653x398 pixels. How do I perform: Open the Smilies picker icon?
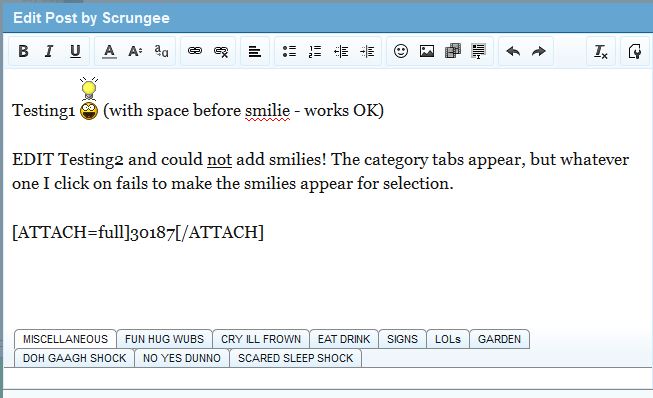401,51
